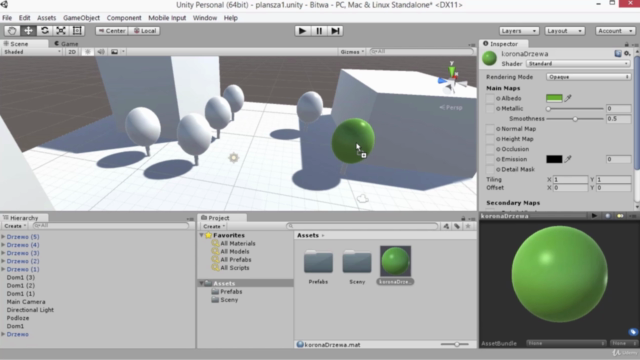The width and height of the screenshot is (640, 360).
Task: Click the Emission color swatch
Action: click(554, 159)
